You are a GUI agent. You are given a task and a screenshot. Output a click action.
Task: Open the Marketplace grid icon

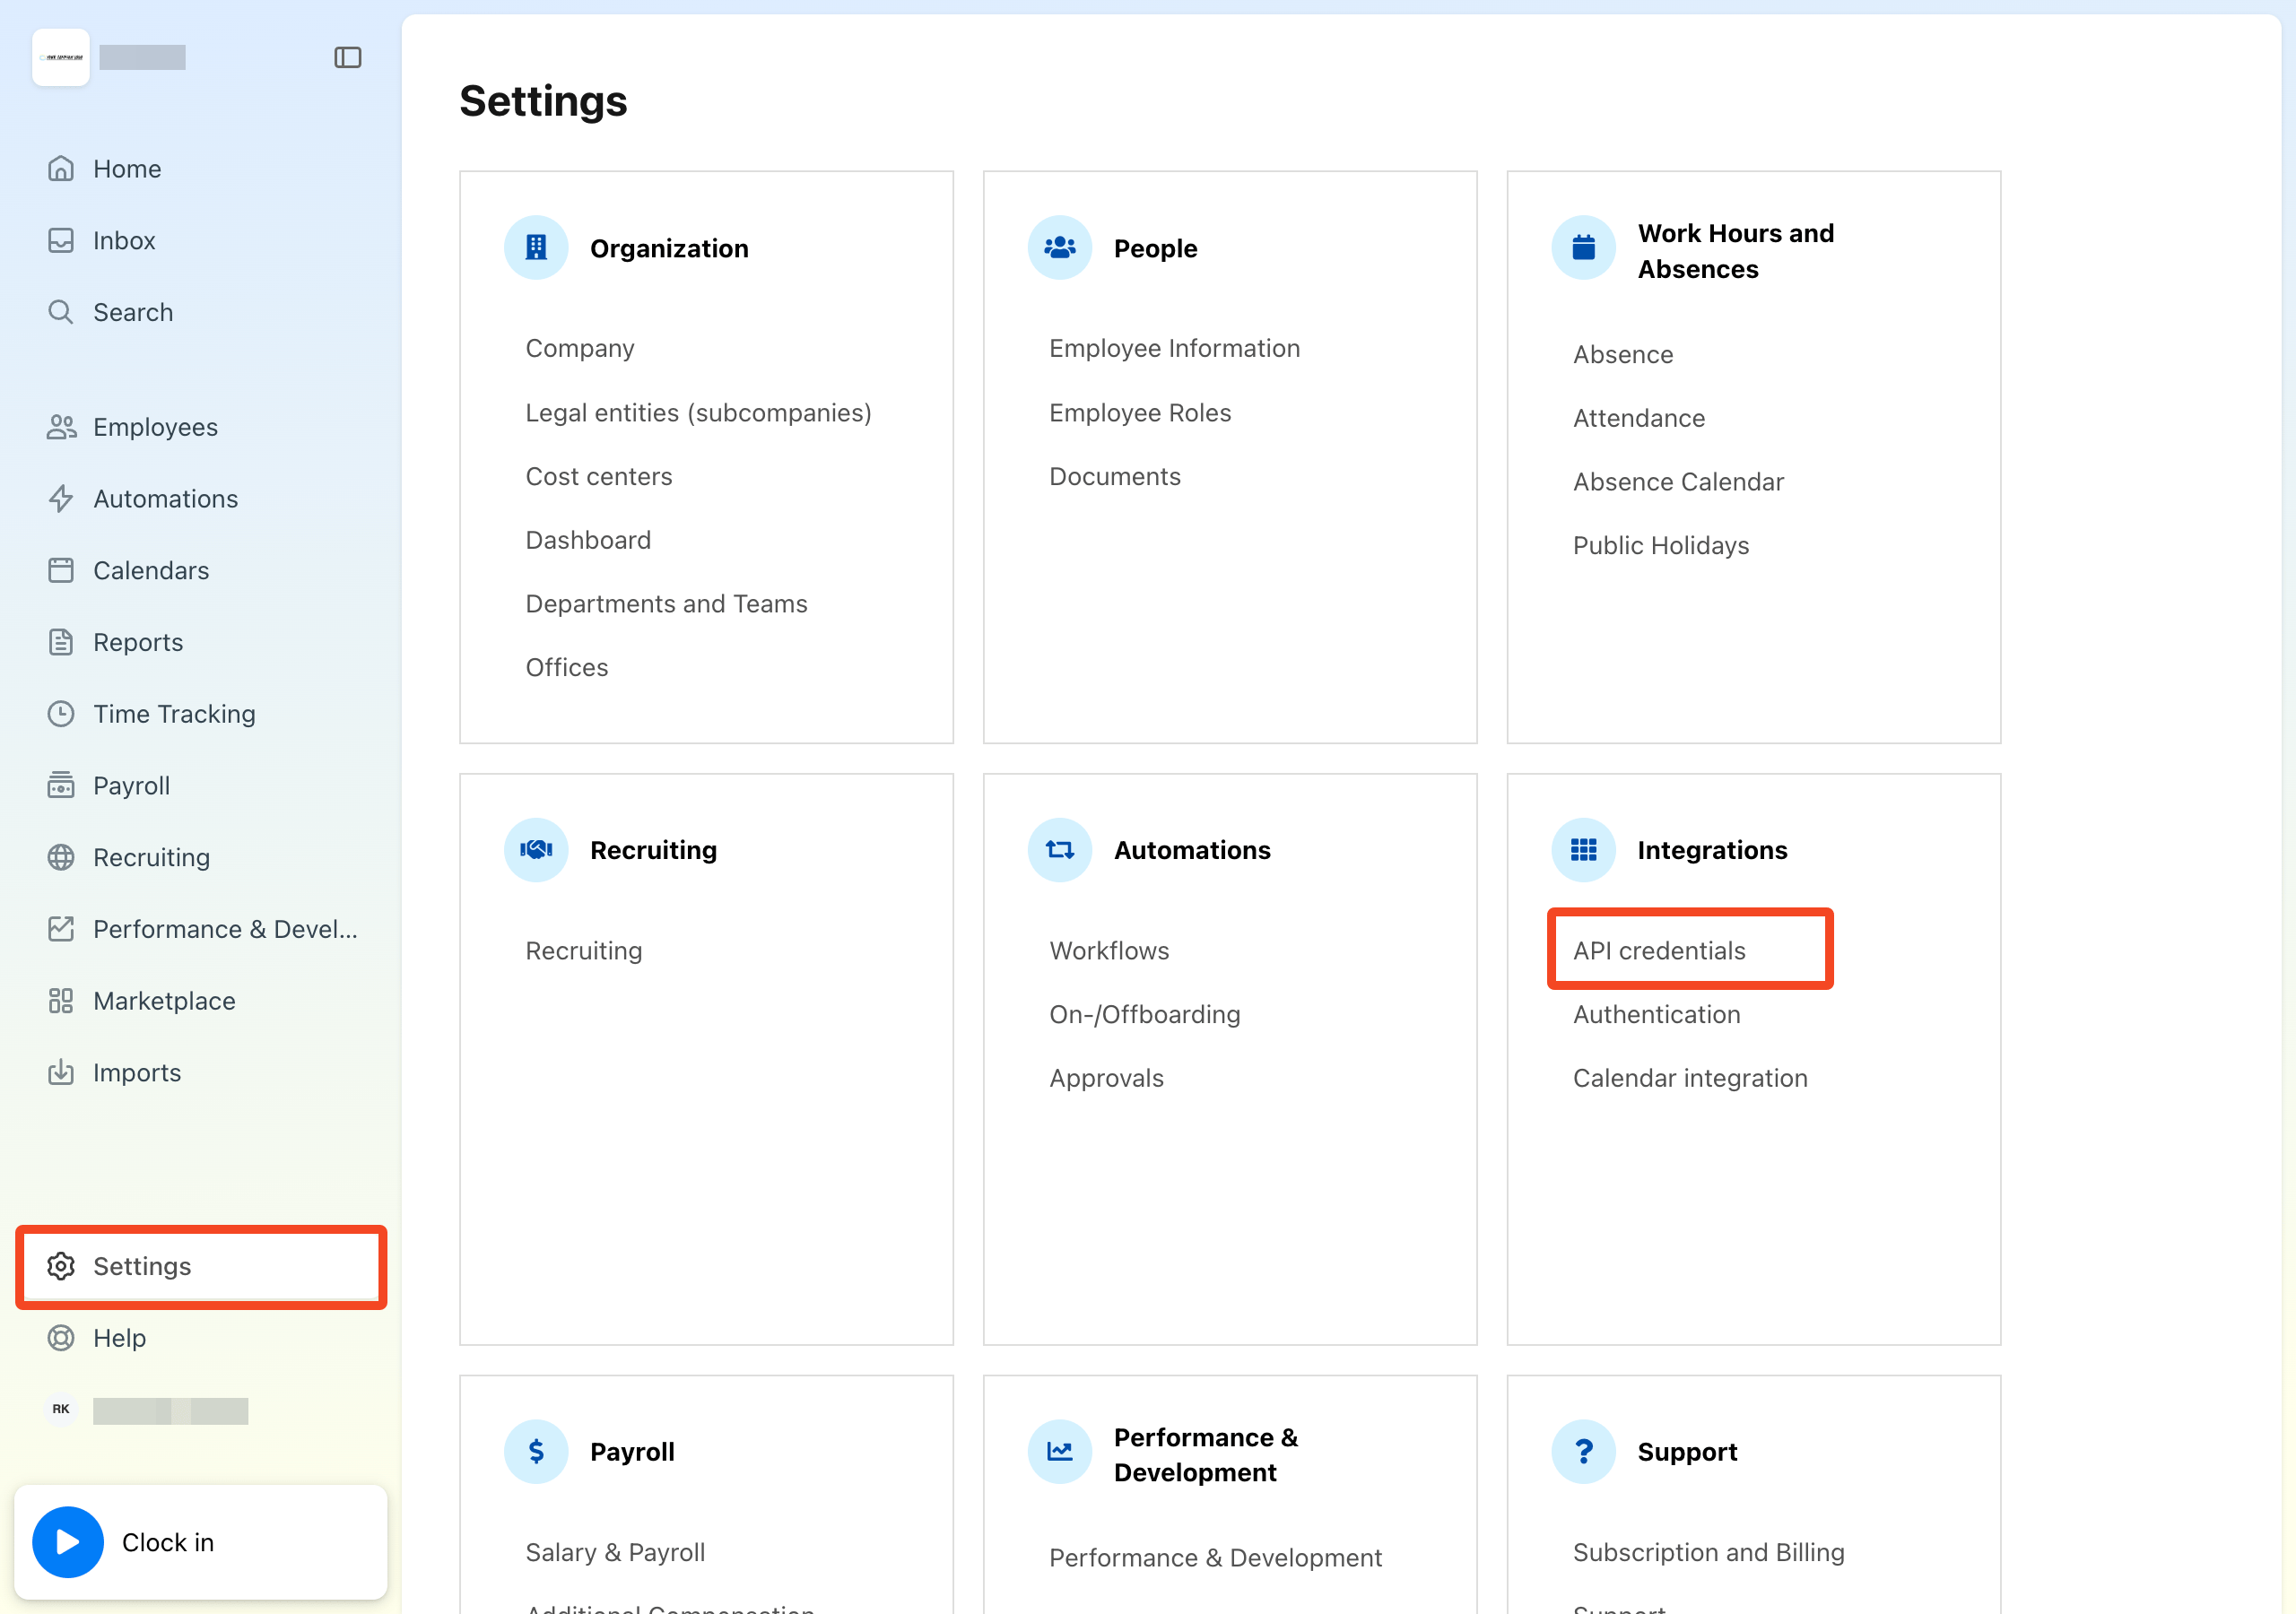coord(61,1001)
